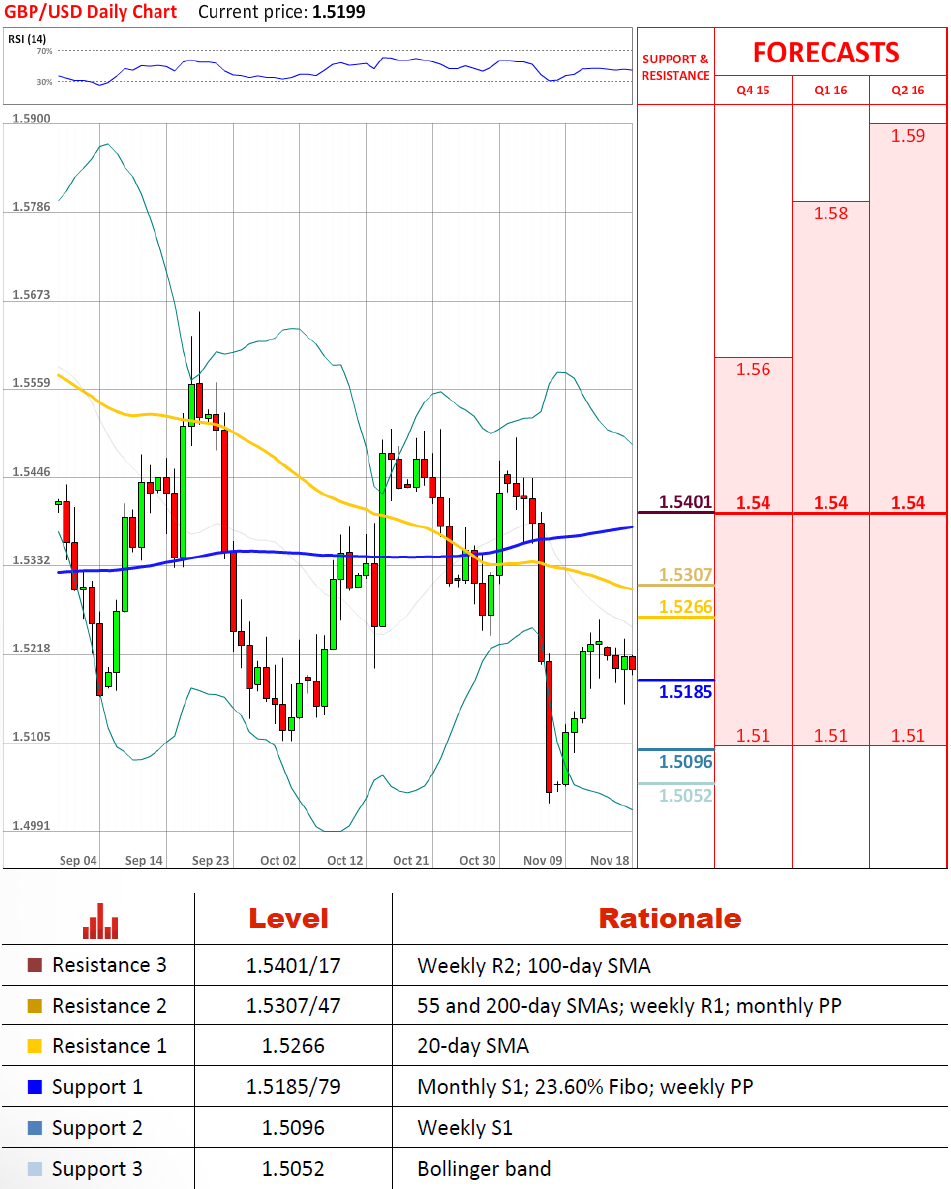Image resolution: width=951 pixels, height=1189 pixels.
Task: Click the Resistance 2 gold color swatch
Action: click(35, 1006)
